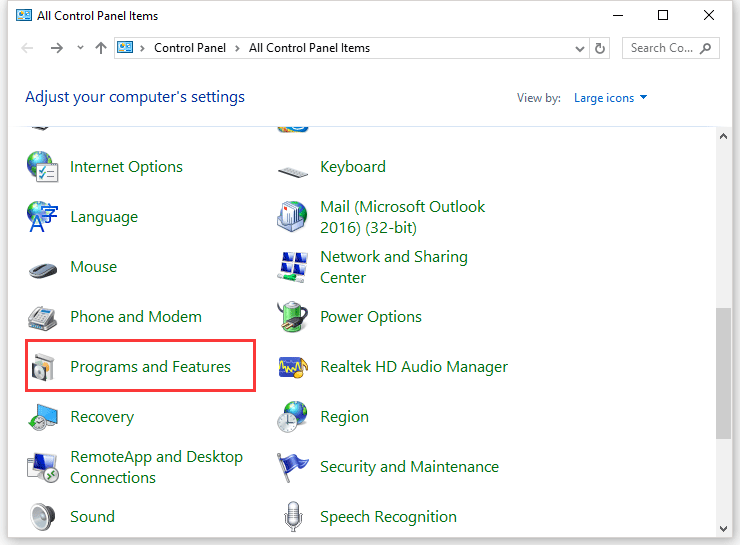Click the vertical scrollbar thumb
Screen dimensions: 740x545
(x=723, y=373)
